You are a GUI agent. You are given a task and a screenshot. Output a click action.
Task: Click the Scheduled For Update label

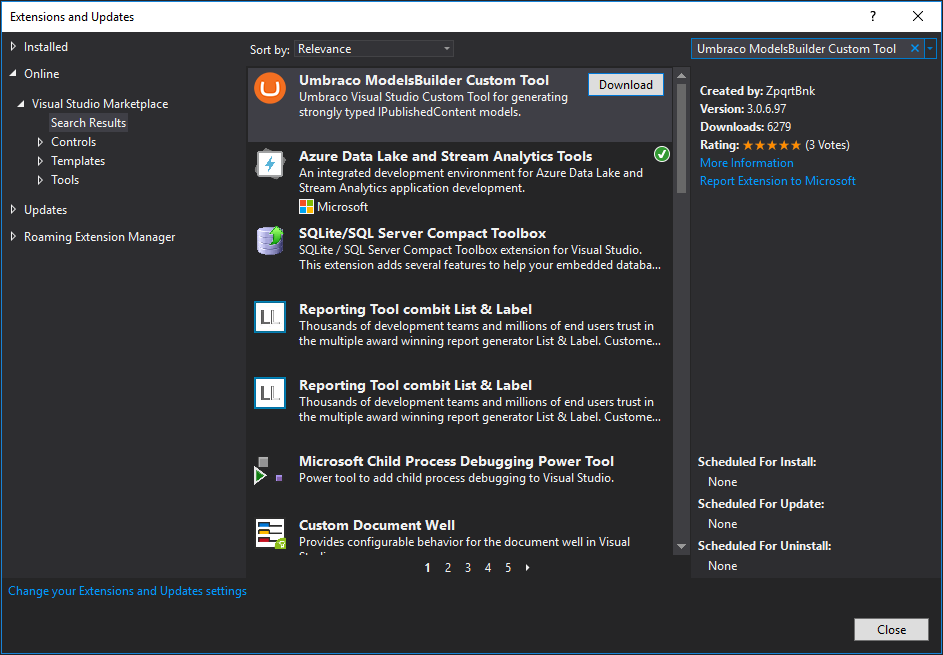(x=761, y=504)
